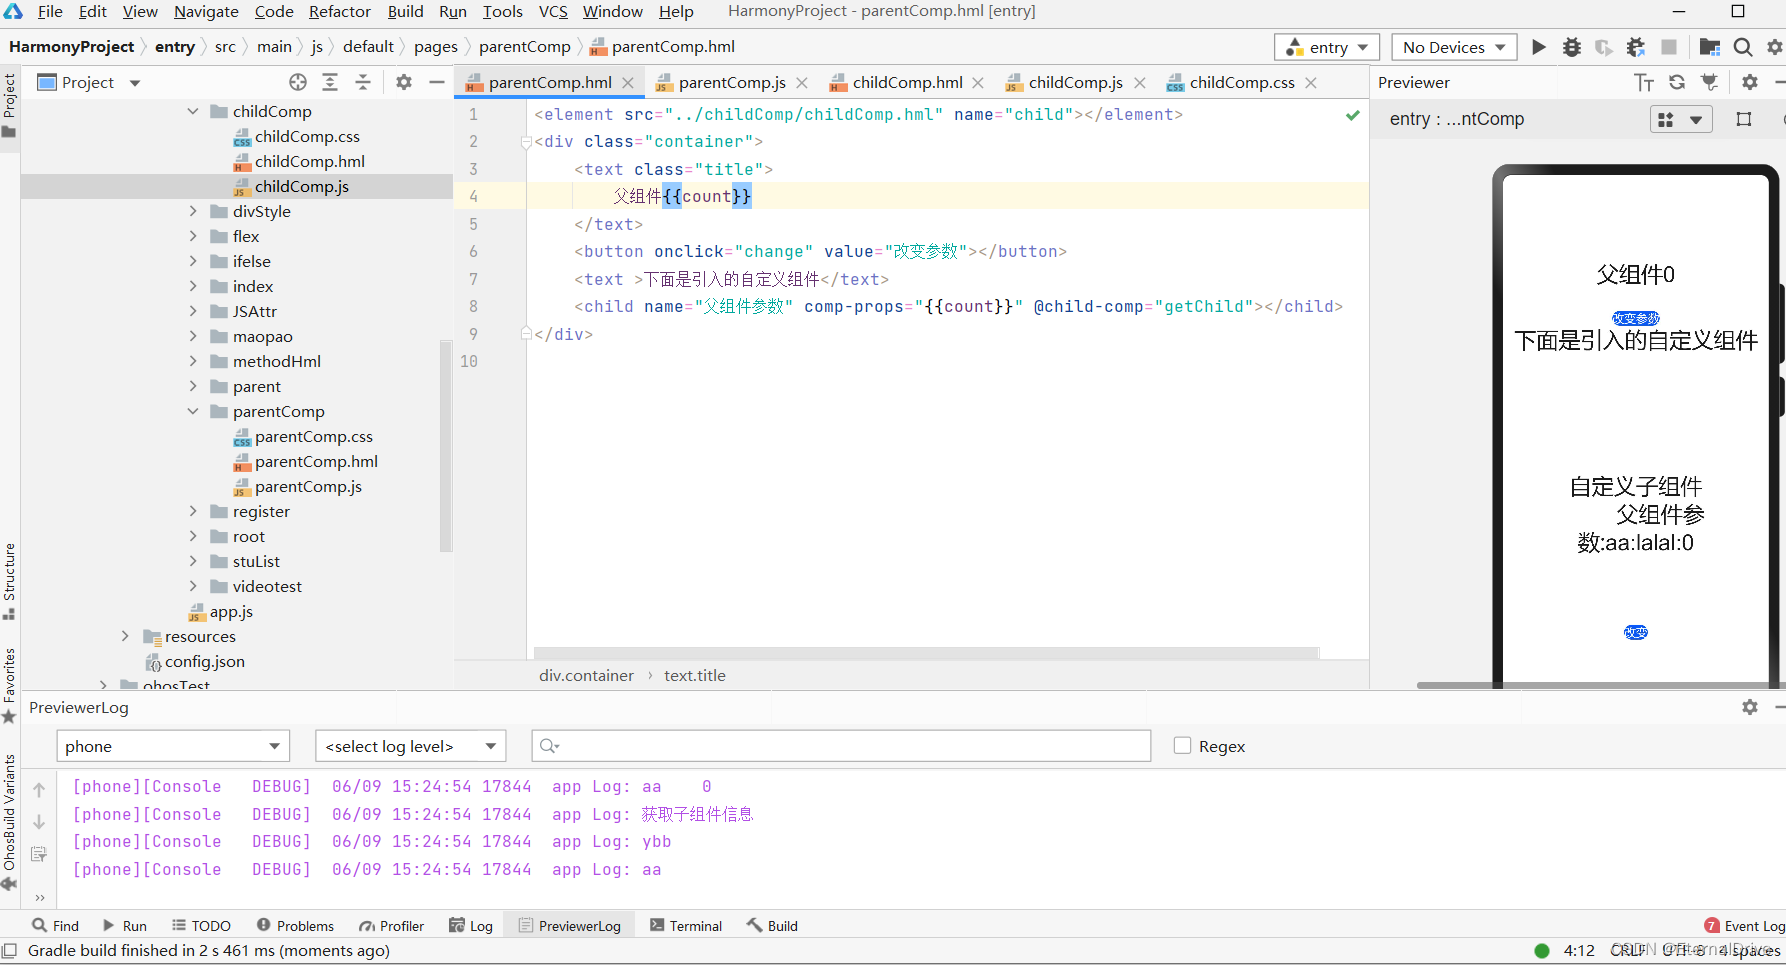Switch to the childComp.hml editor tab
The image size is (1786, 965).
pos(907,82)
